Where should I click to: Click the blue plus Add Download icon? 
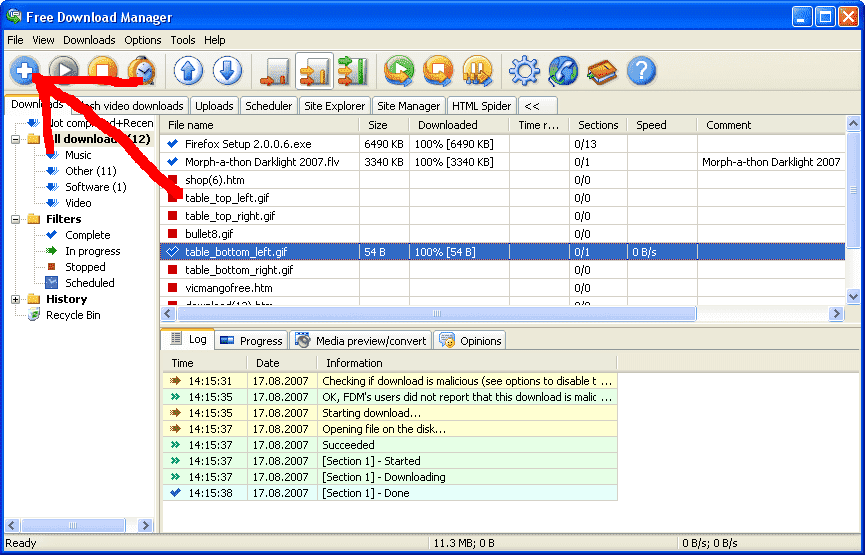coord(25,71)
